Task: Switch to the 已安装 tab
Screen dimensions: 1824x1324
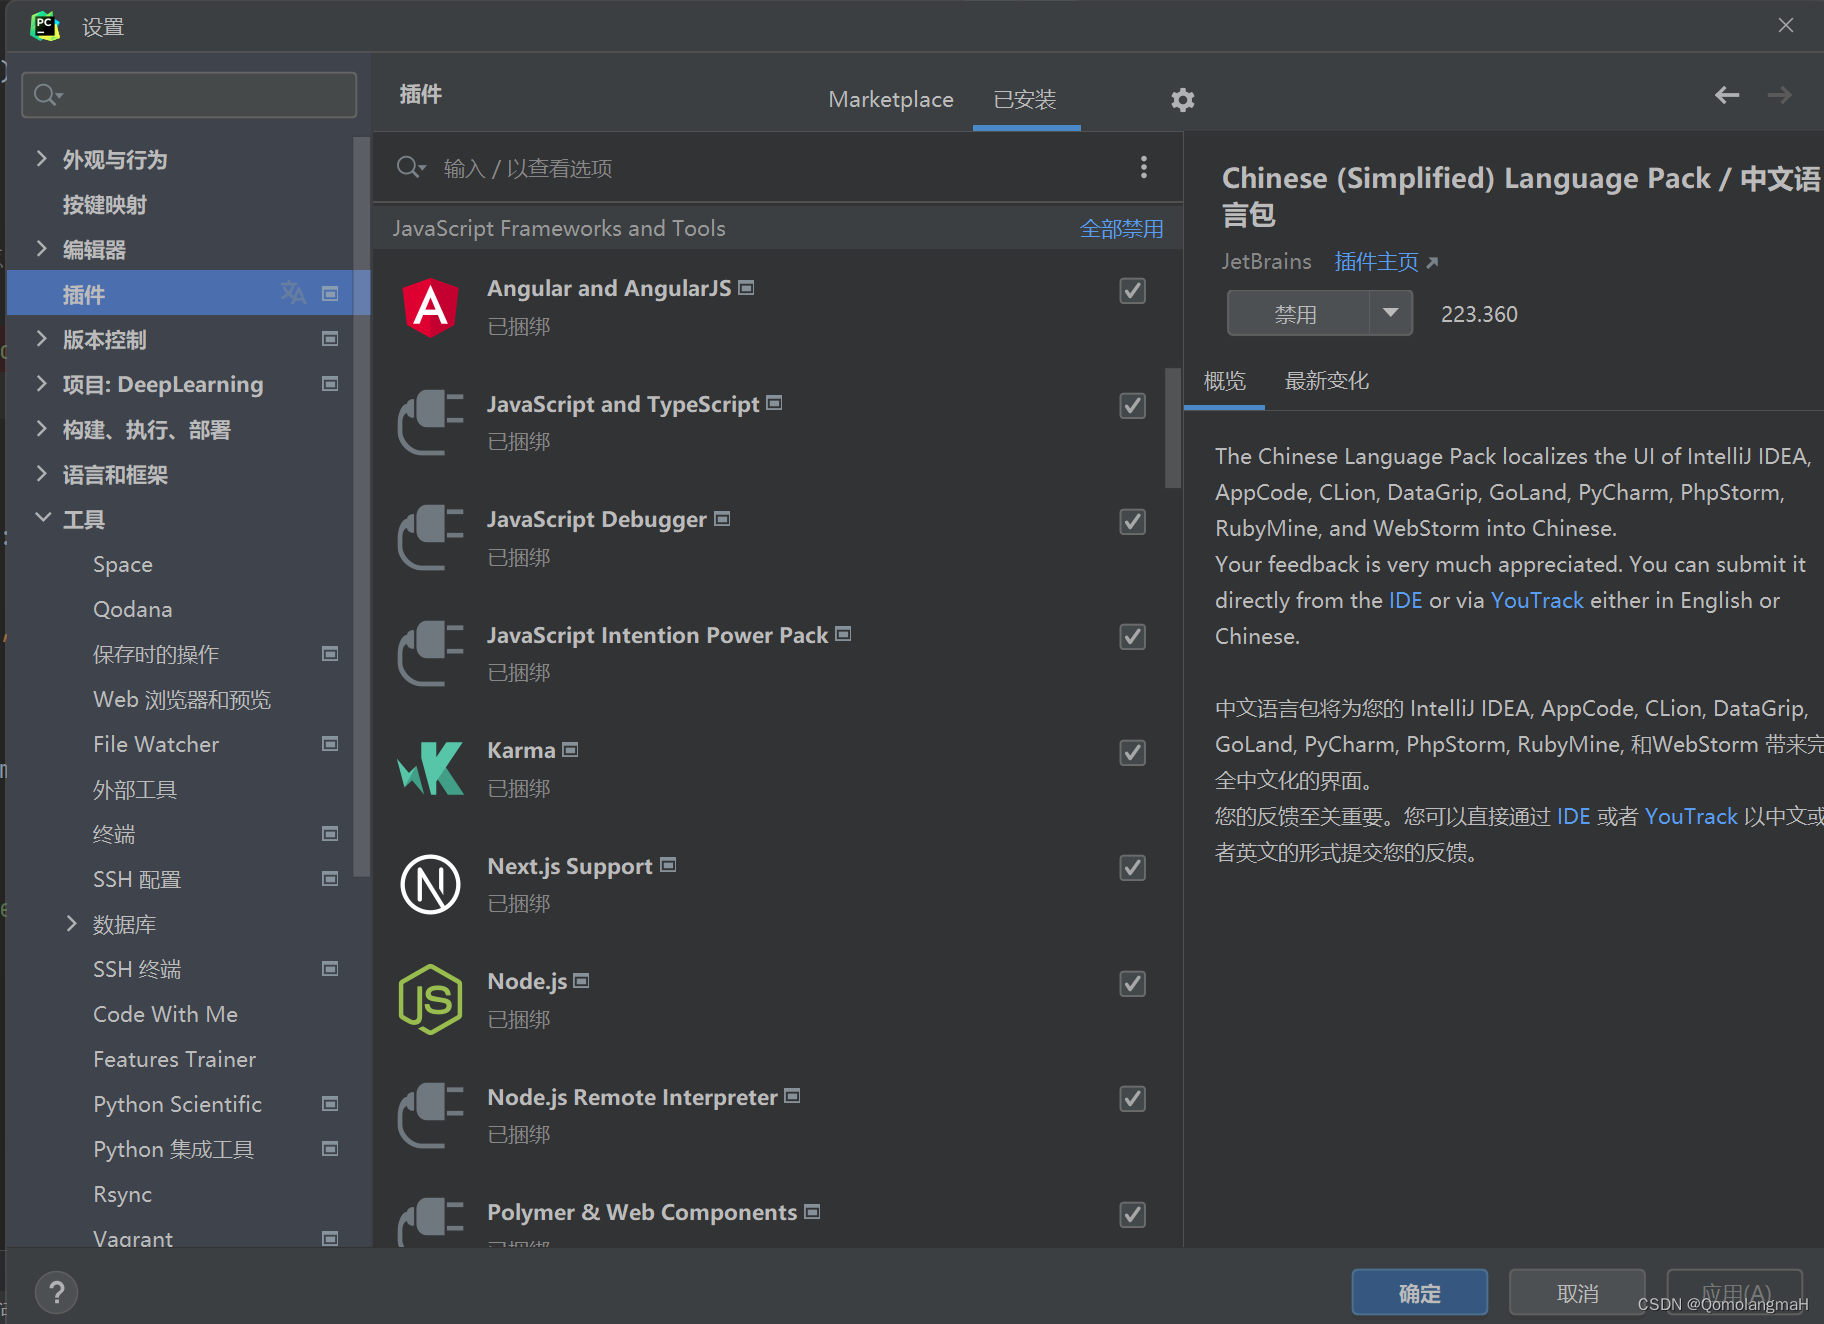Action: click(1025, 99)
